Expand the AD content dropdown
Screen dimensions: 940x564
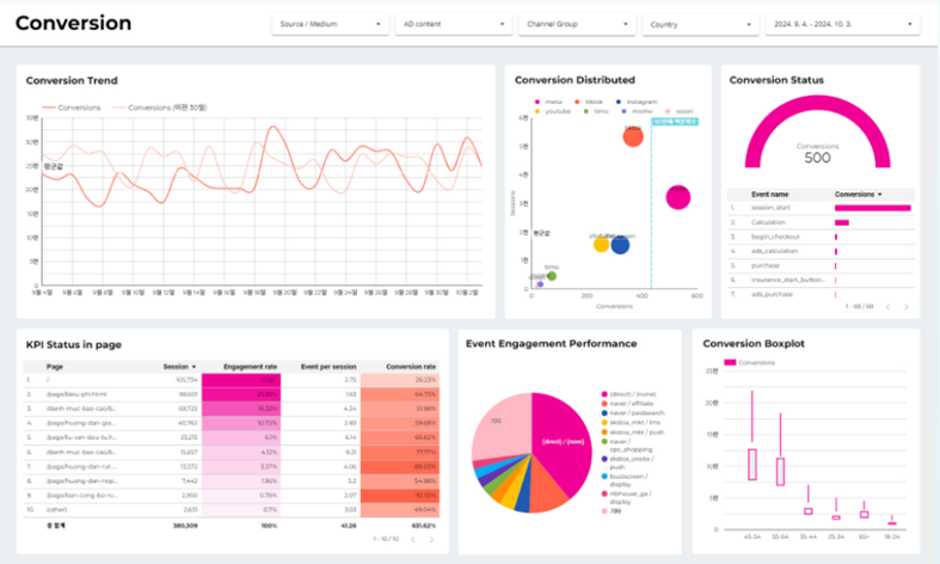tap(454, 24)
